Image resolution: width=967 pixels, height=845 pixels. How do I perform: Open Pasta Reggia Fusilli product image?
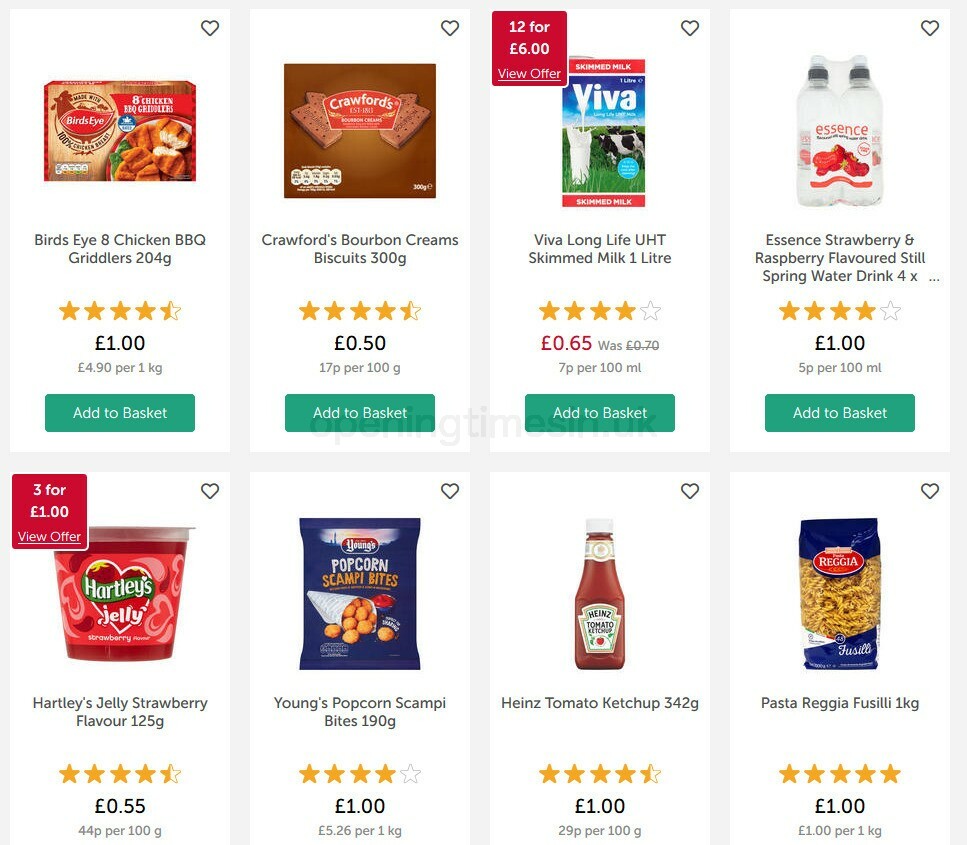[840, 594]
